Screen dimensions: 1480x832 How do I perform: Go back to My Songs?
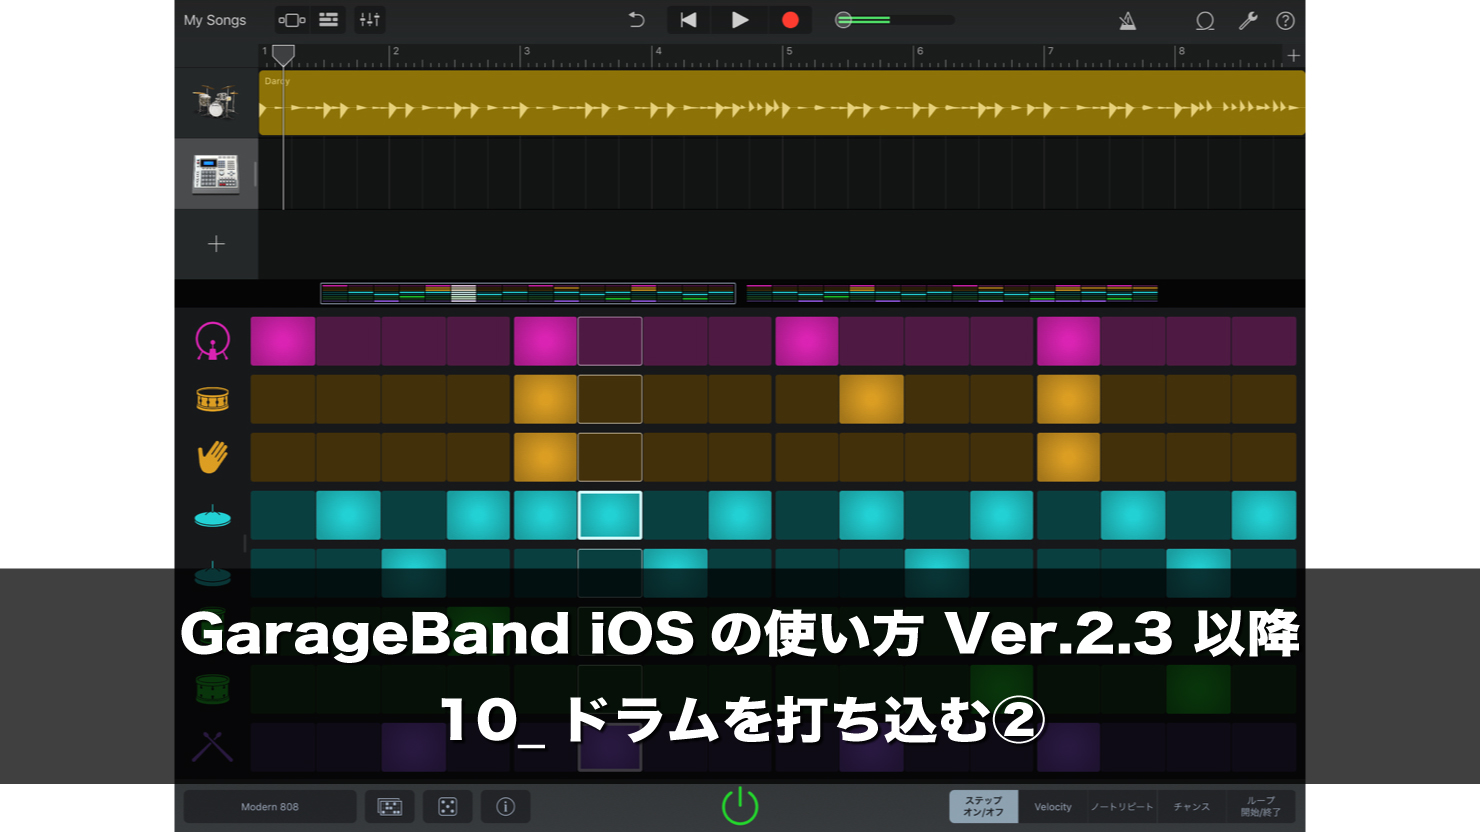pyautogui.click(x=215, y=20)
